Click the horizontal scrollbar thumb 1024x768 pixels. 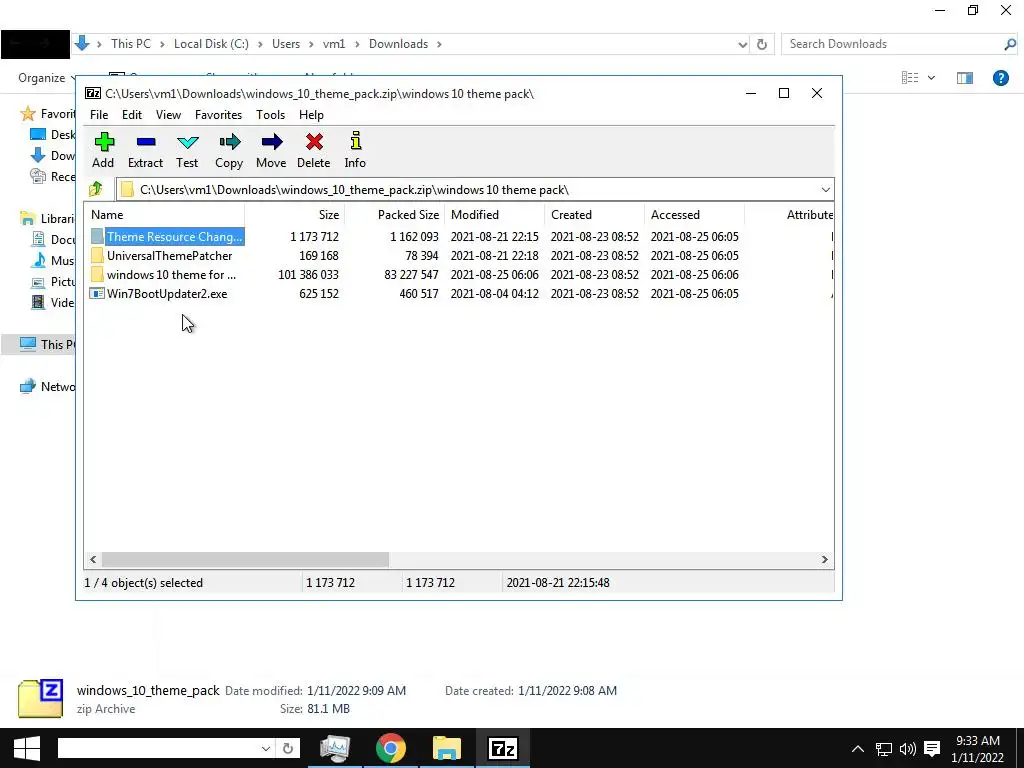tap(245, 560)
